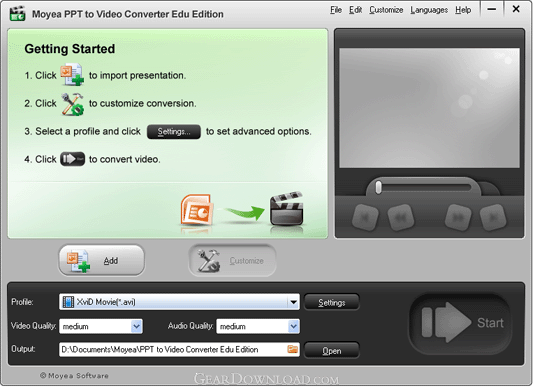Click the Moyea Software copyright text
Viewport: 535px width, 388px height.
74,376
